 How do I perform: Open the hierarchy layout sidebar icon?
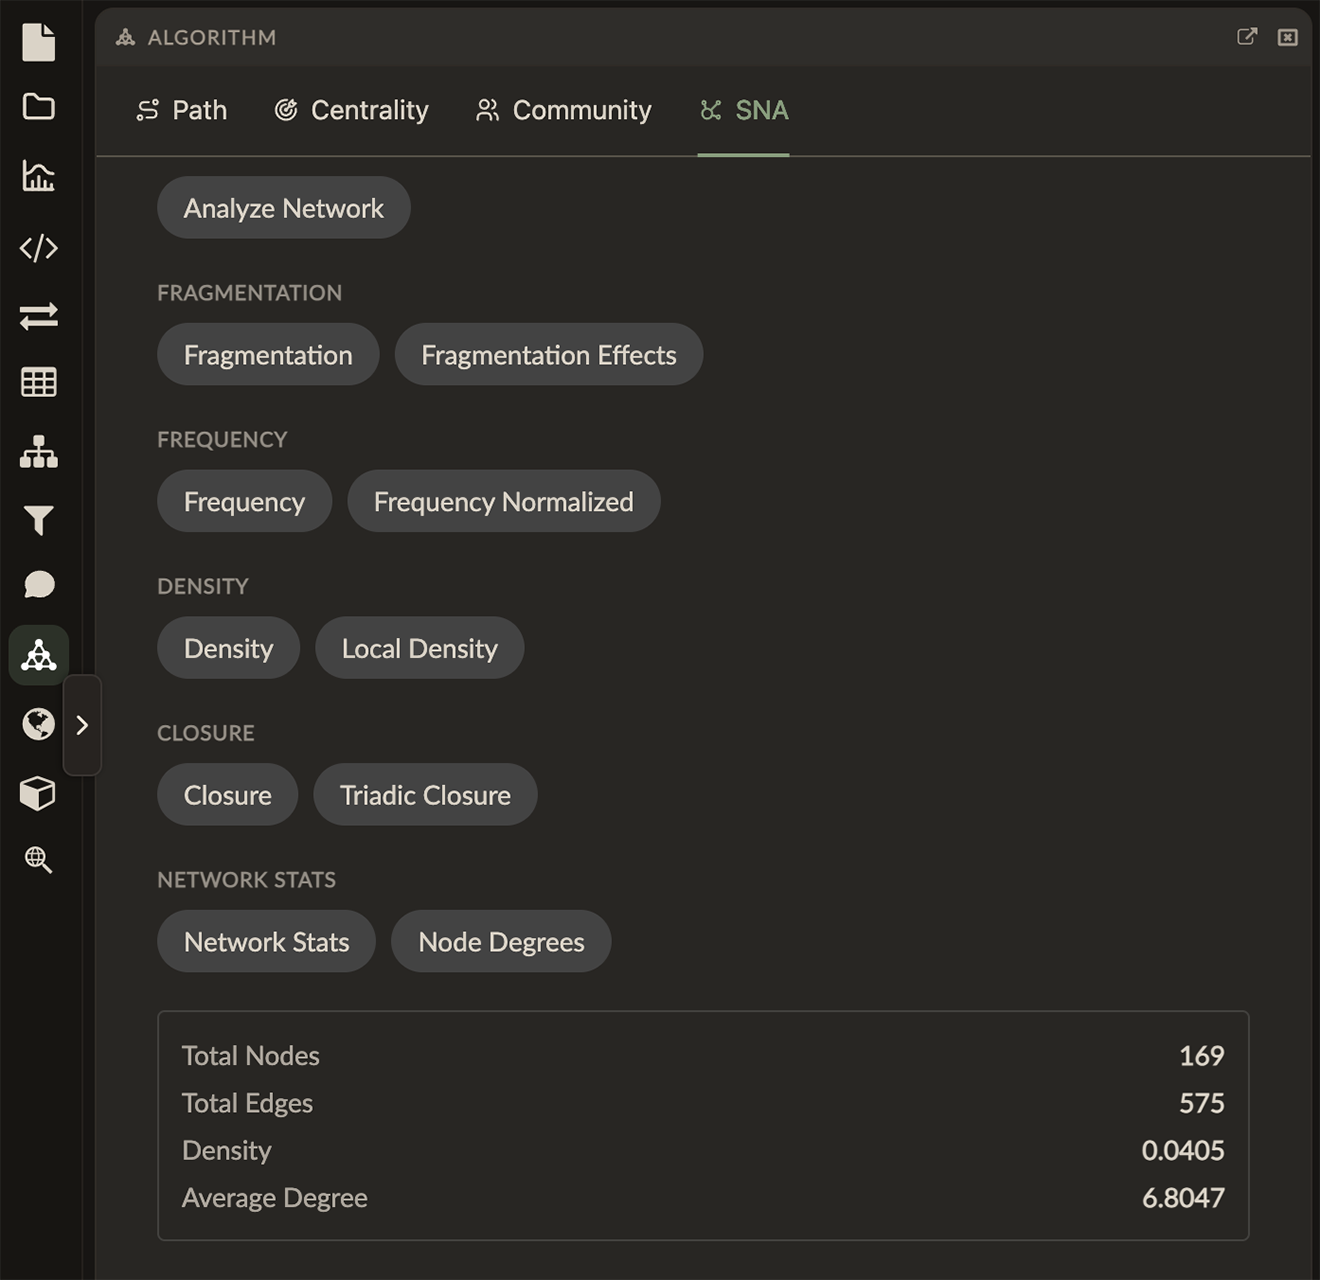coord(38,452)
